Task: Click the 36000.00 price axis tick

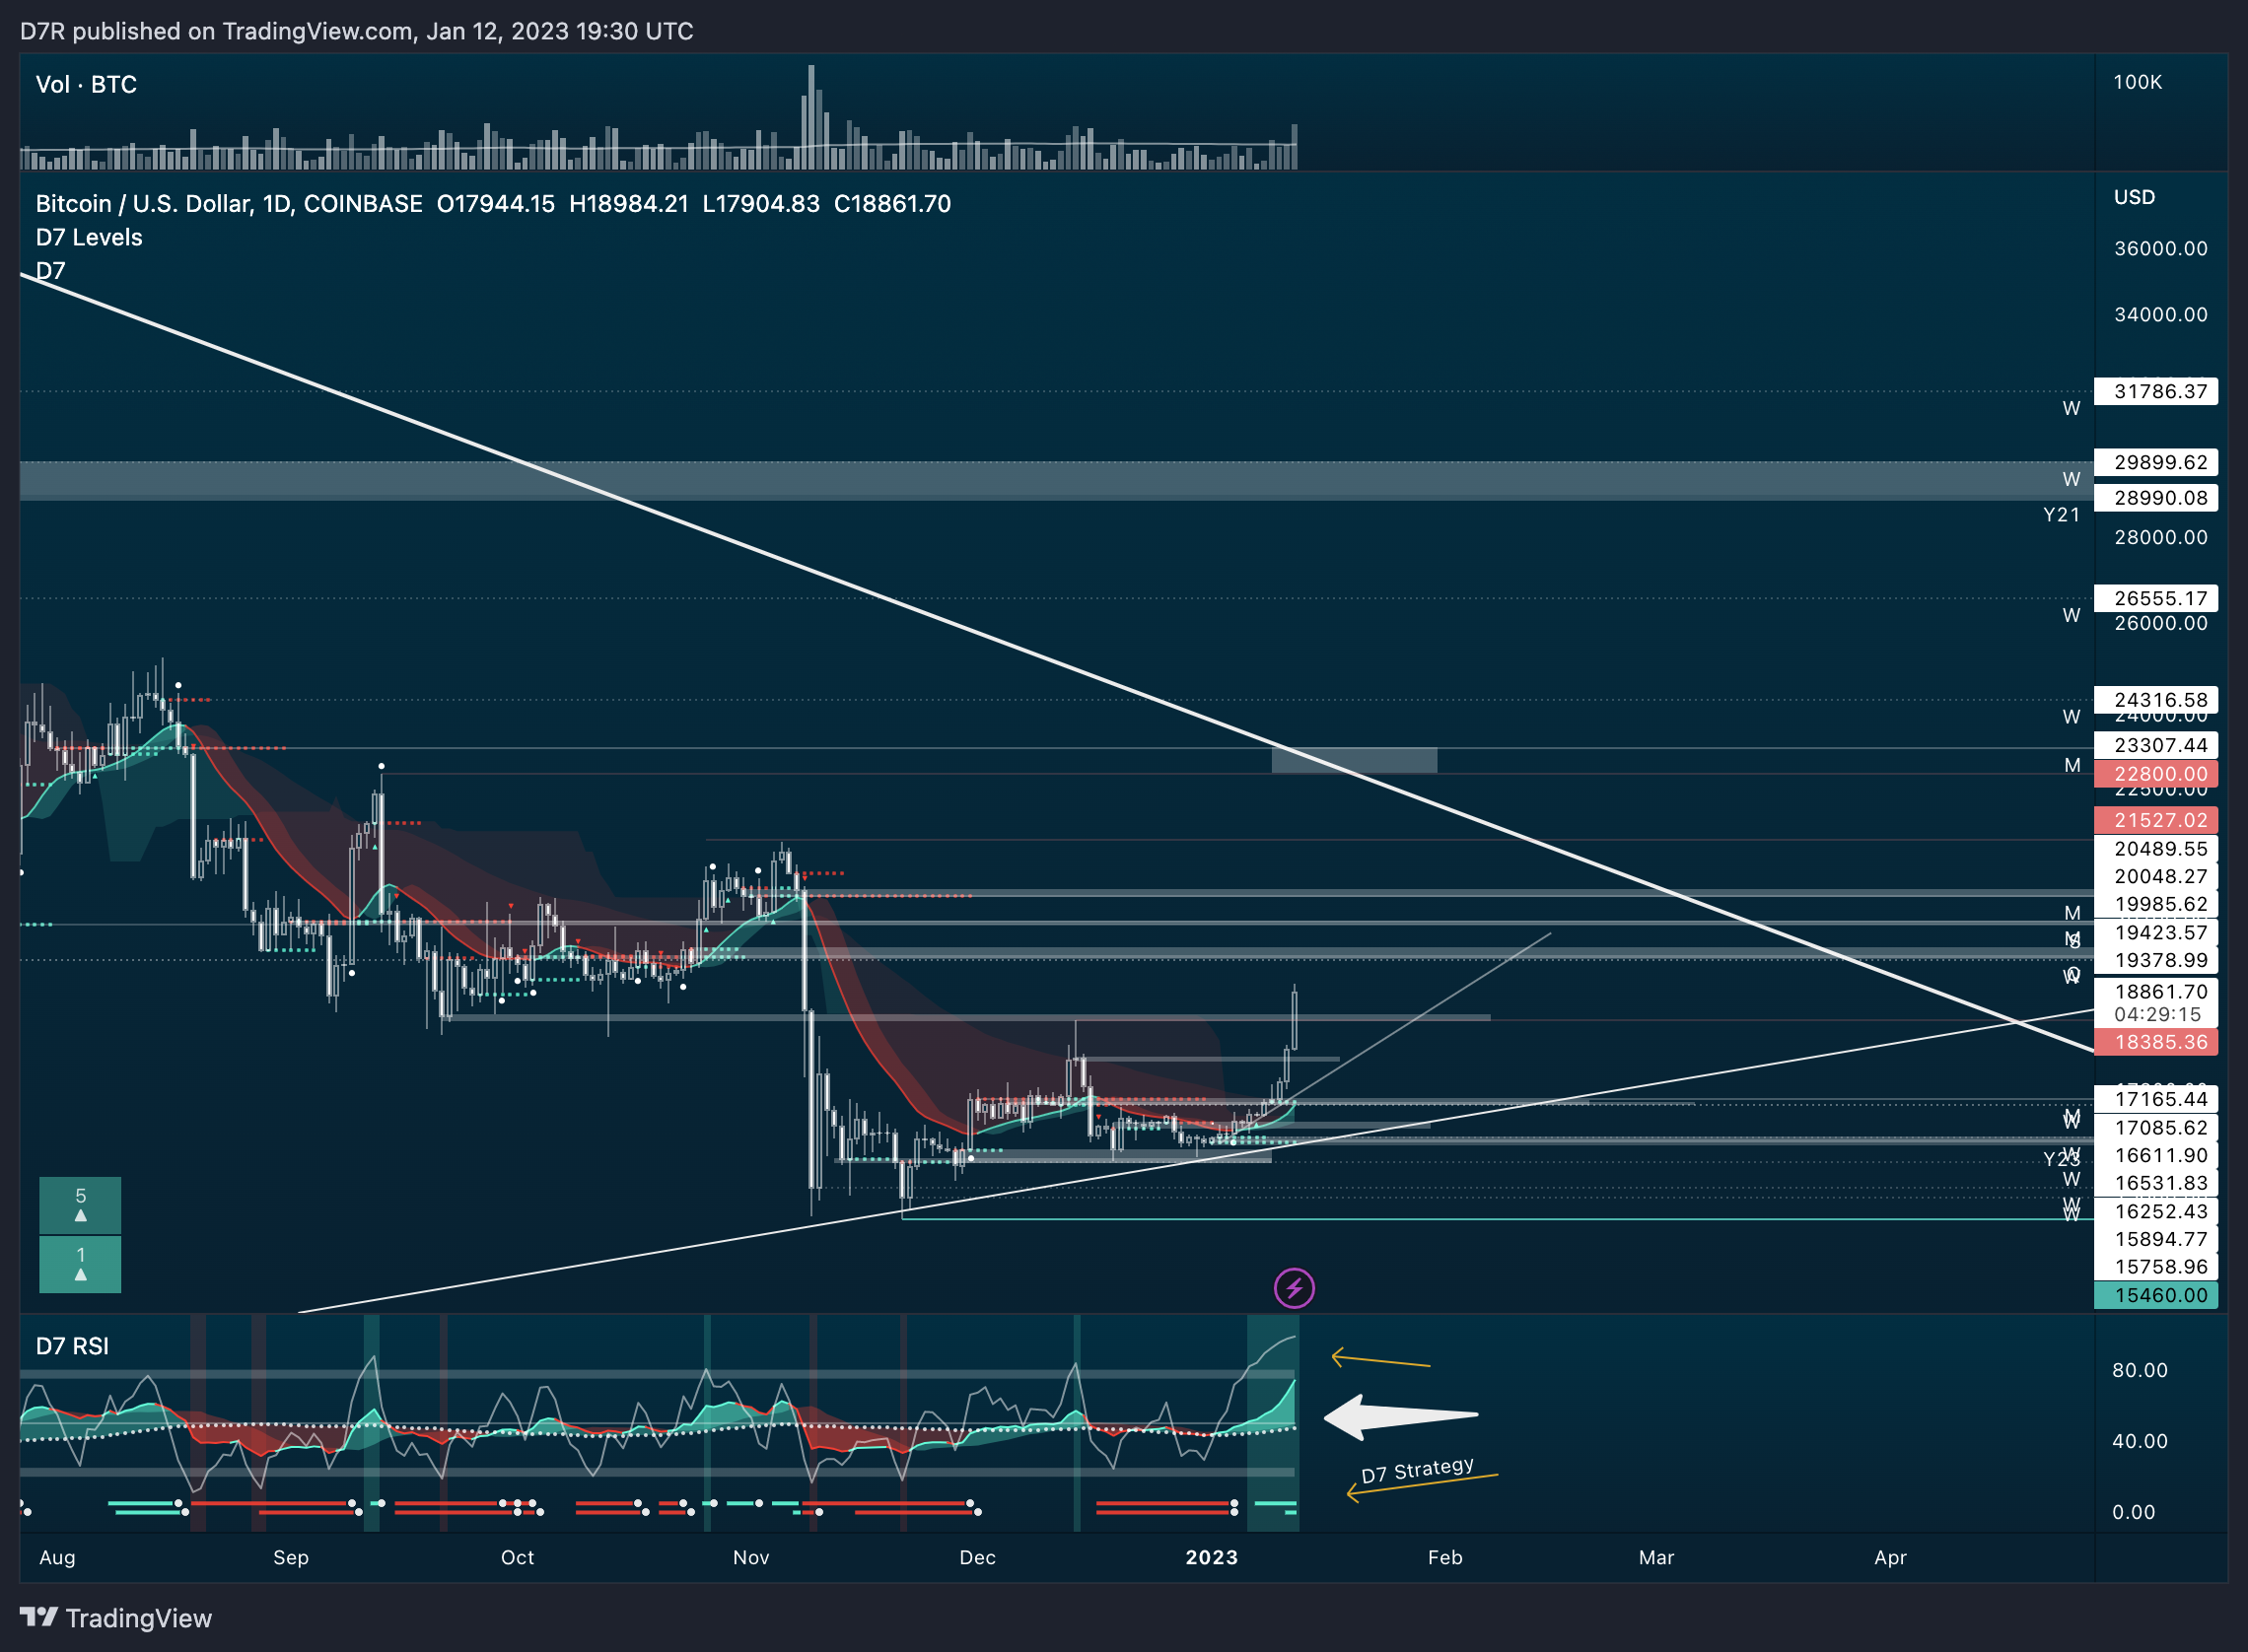Action: tap(2160, 249)
